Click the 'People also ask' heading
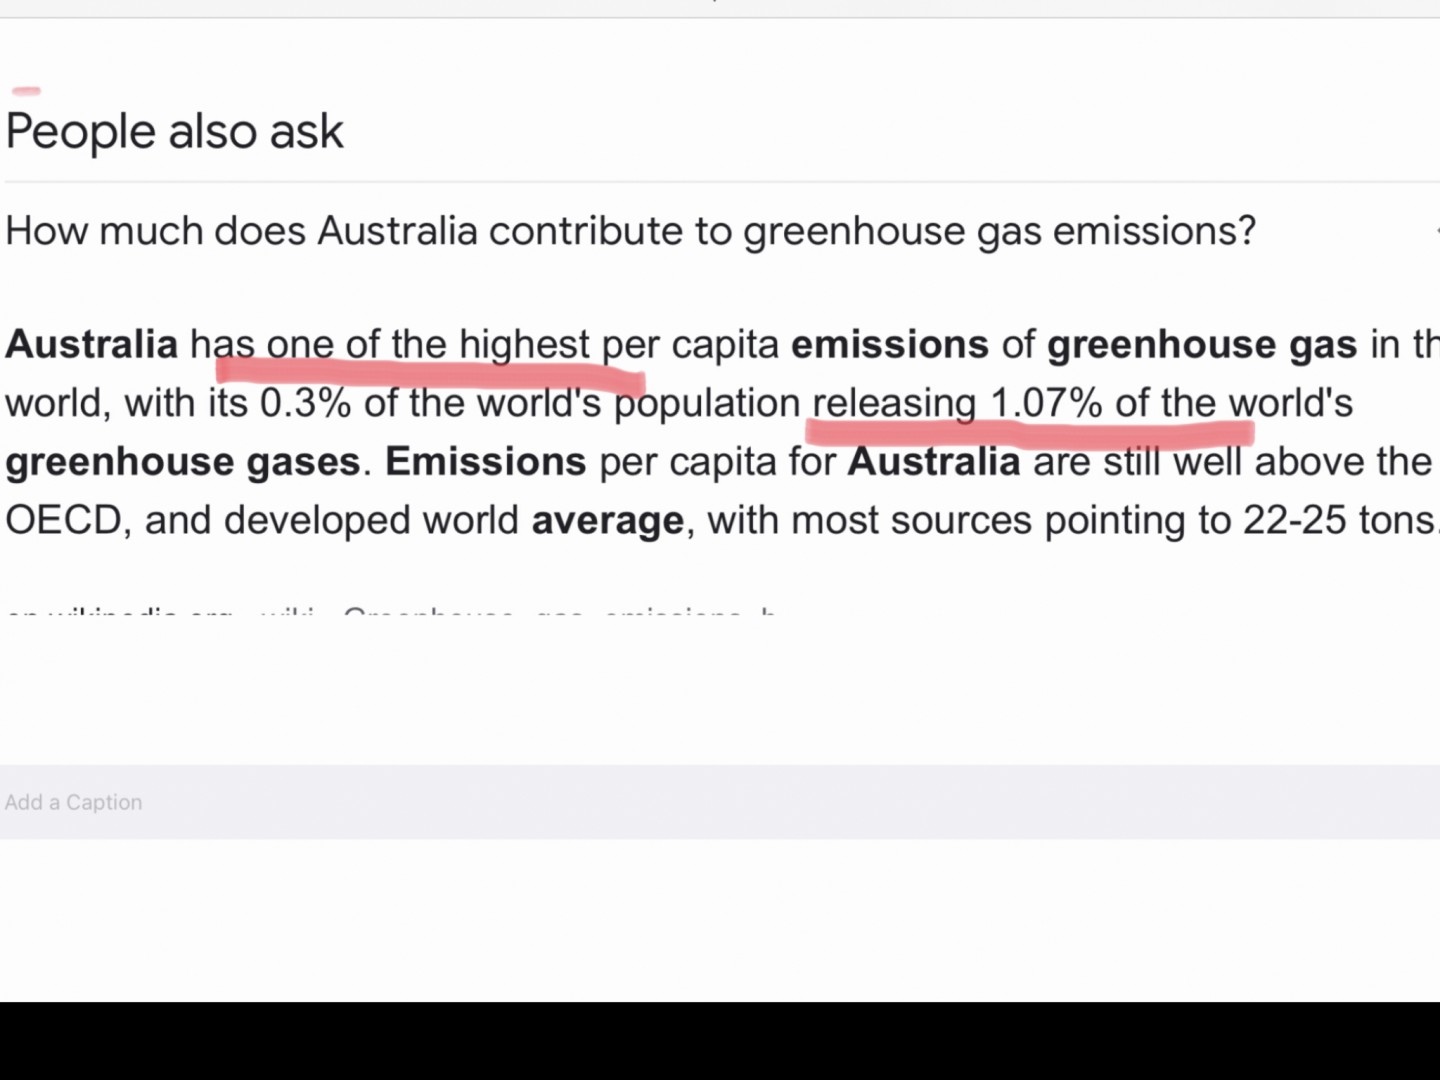 click(175, 132)
